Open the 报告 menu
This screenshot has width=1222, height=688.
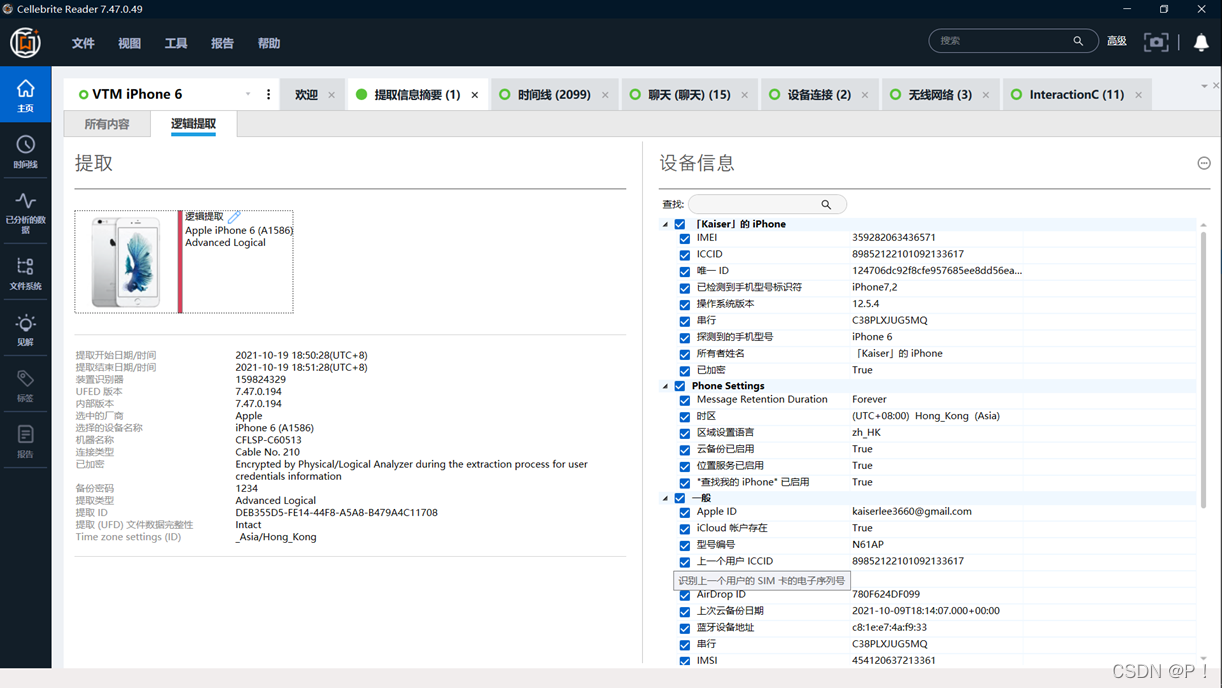[x=222, y=43]
